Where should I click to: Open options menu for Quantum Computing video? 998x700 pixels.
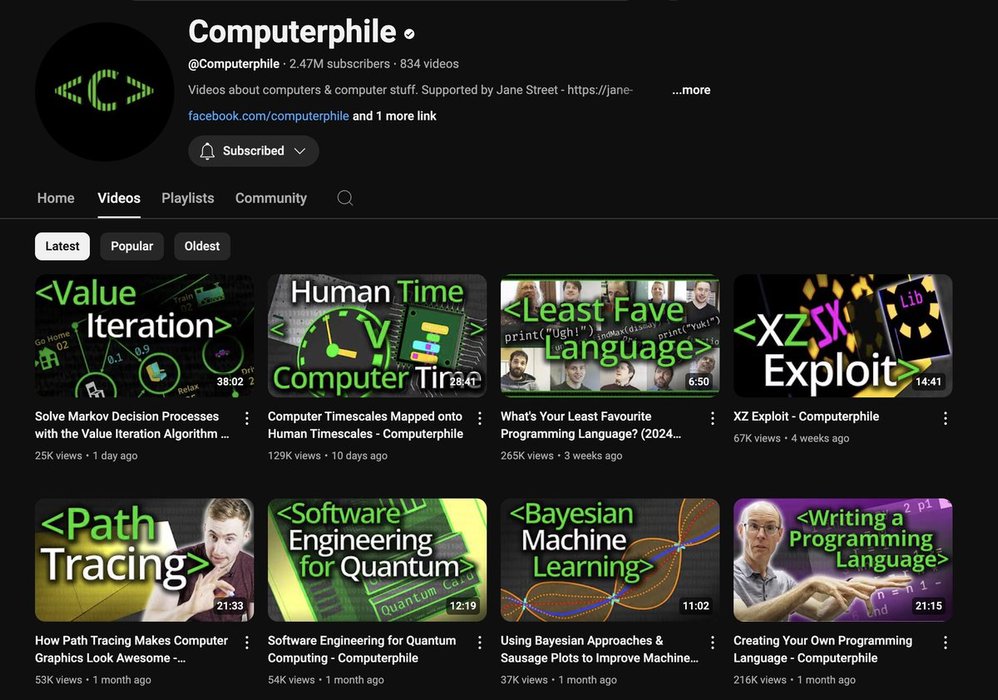pyautogui.click(x=480, y=643)
